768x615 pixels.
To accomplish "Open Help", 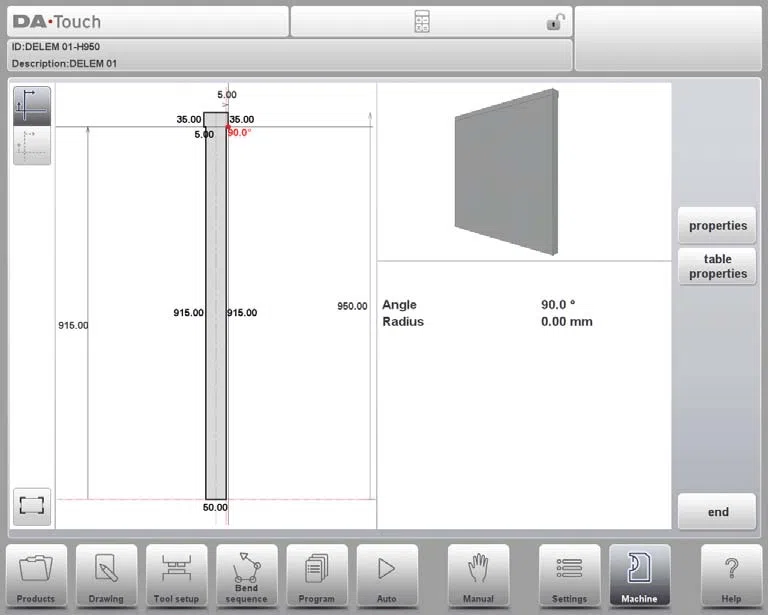I will pos(731,576).
